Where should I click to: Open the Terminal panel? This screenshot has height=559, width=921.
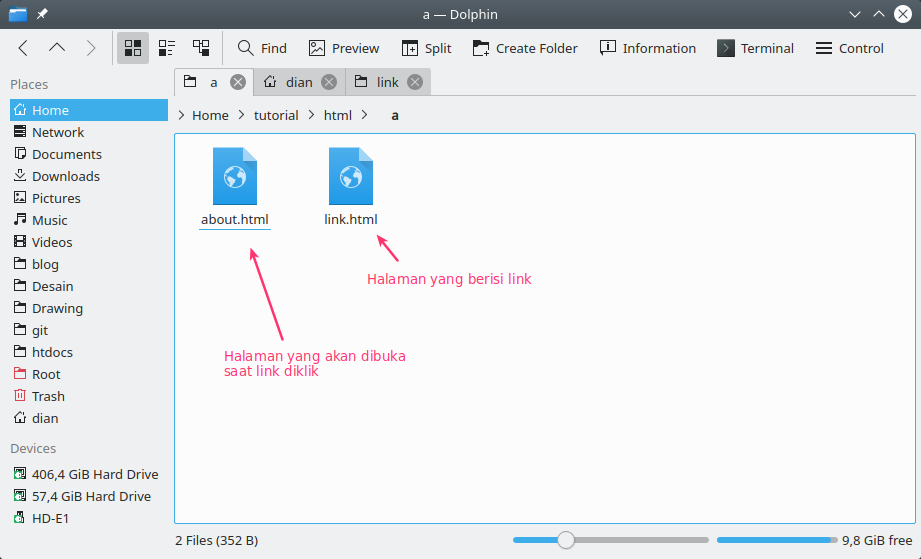point(755,48)
